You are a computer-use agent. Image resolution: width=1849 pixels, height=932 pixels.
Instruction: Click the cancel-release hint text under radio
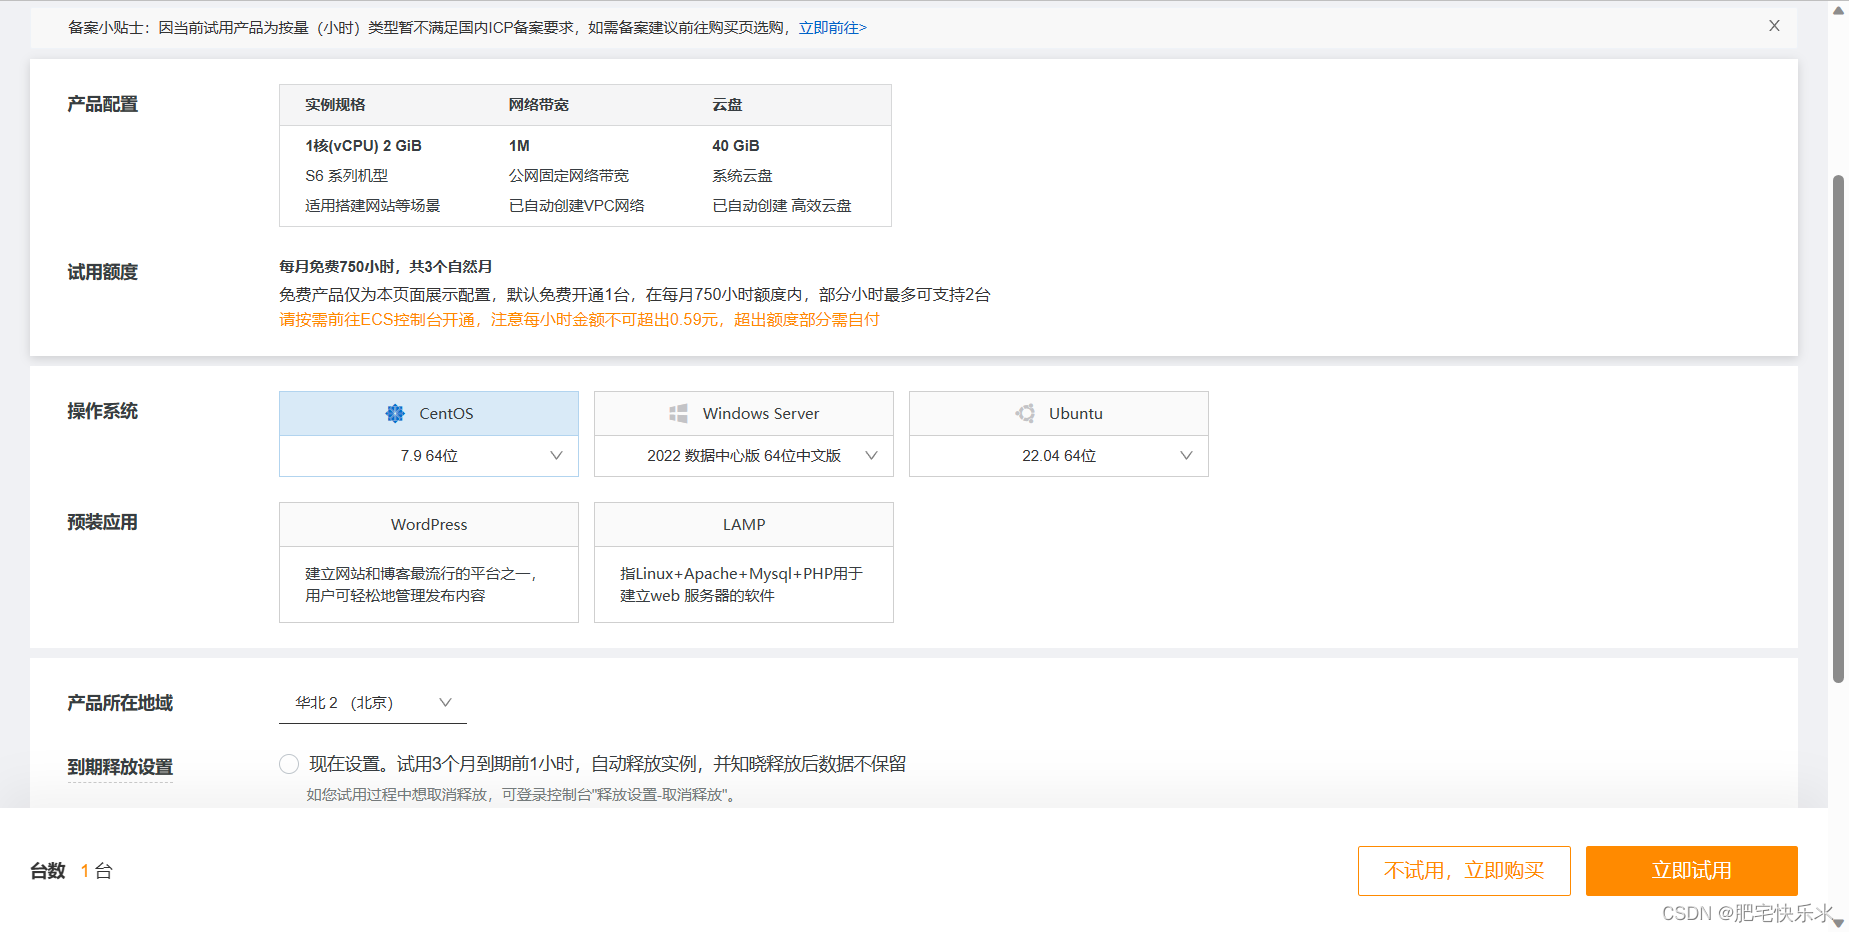coord(523,795)
